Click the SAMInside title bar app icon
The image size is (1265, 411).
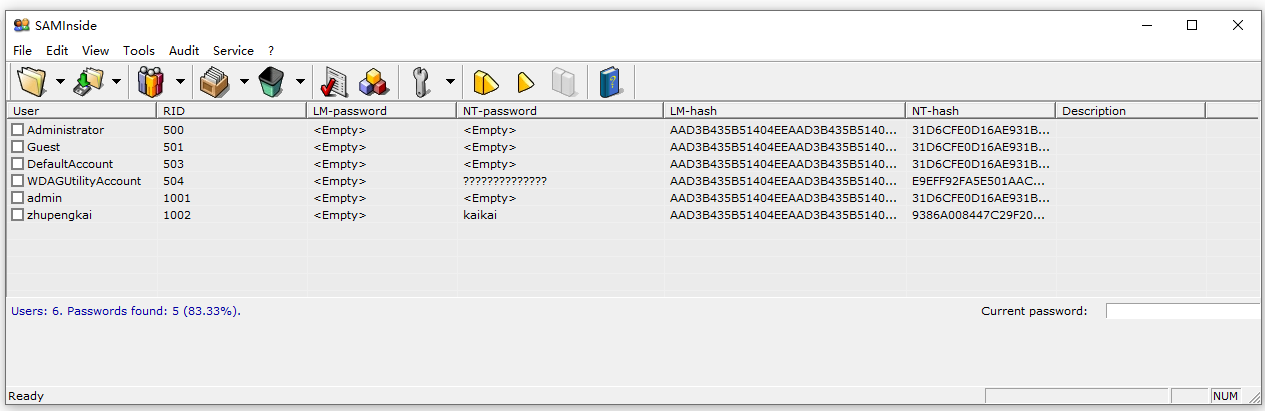click(22, 25)
